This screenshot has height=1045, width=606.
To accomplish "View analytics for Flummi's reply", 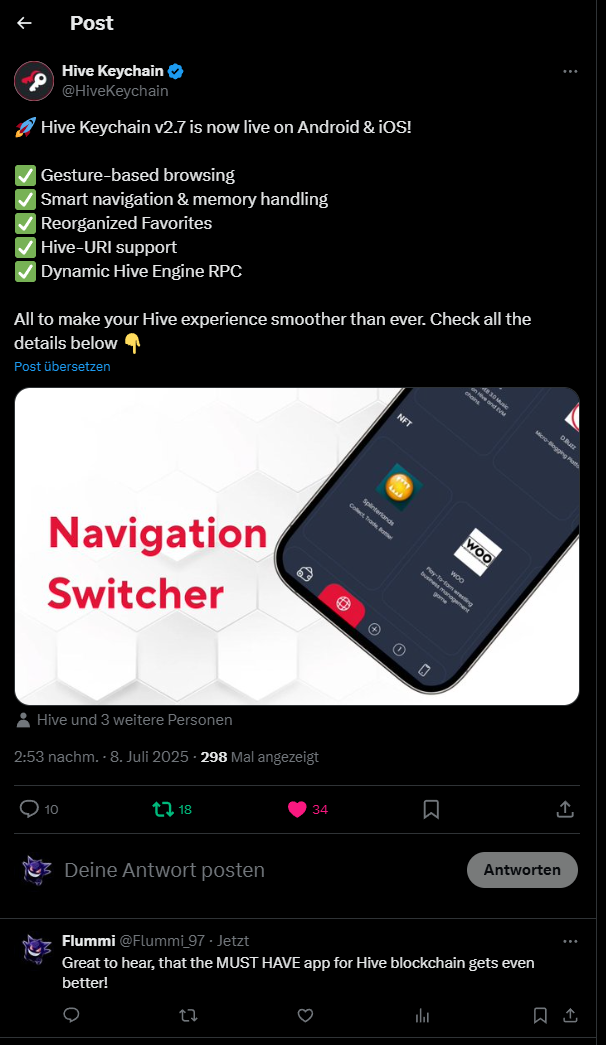I will pyautogui.click(x=422, y=1015).
